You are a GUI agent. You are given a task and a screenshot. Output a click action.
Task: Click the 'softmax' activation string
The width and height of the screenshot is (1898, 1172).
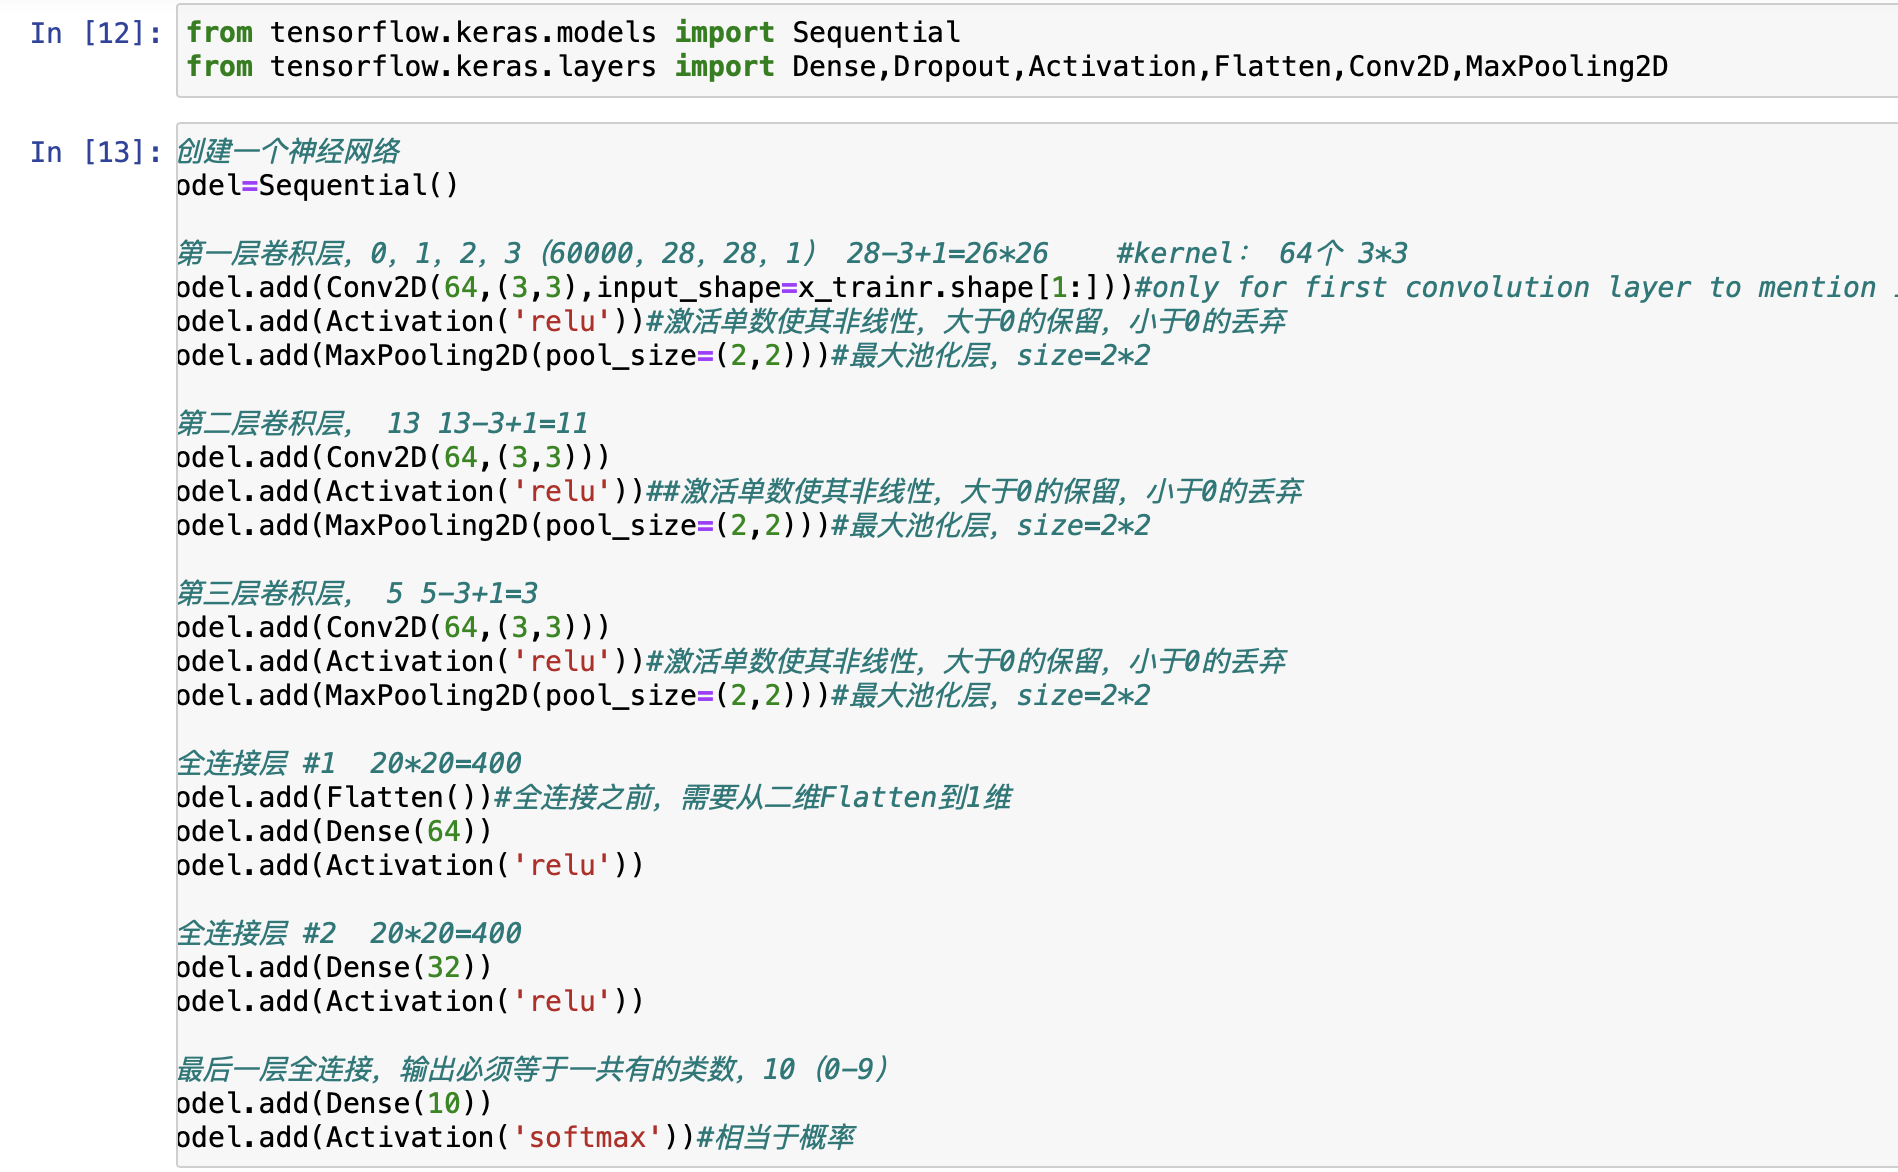click(585, 1137)
